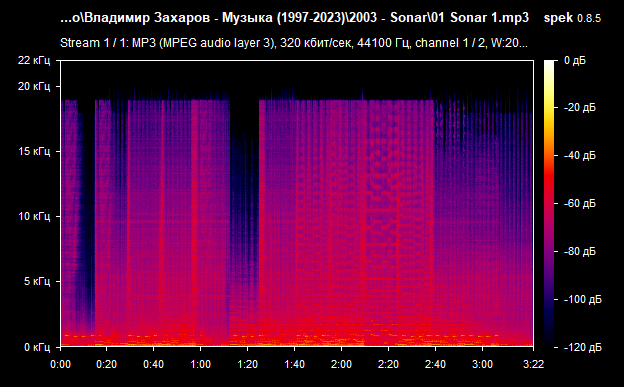Click the 1:20 time axis marker
The image size is (624, 387).
tap(248, 364)
